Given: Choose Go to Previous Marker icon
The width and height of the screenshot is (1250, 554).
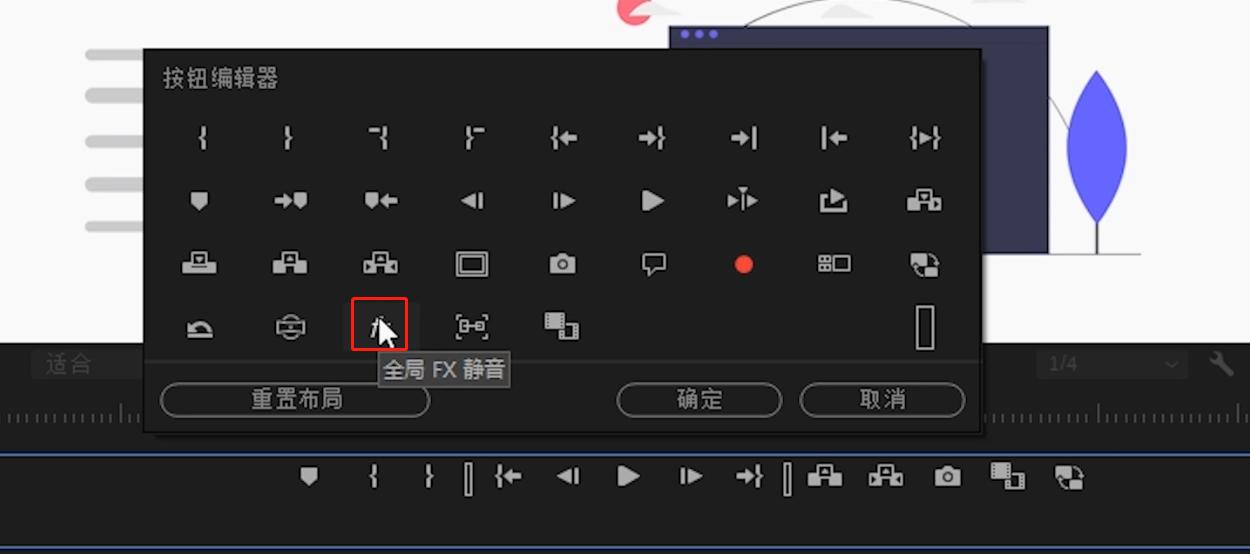Looking at the screenshot, I should [x=381, y=201].
